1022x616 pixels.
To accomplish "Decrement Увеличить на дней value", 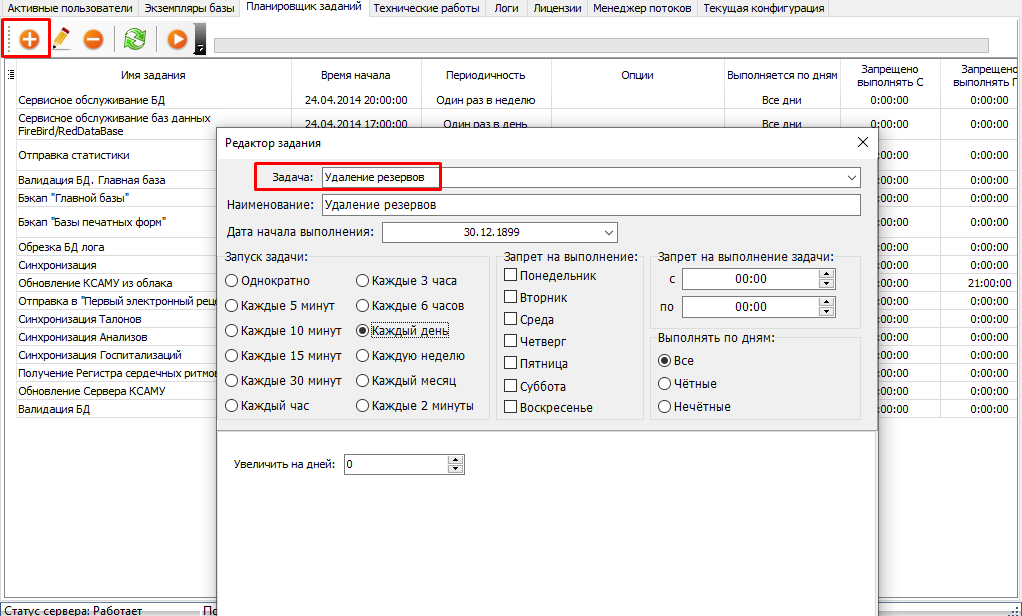I will click(x=456, y=469).
